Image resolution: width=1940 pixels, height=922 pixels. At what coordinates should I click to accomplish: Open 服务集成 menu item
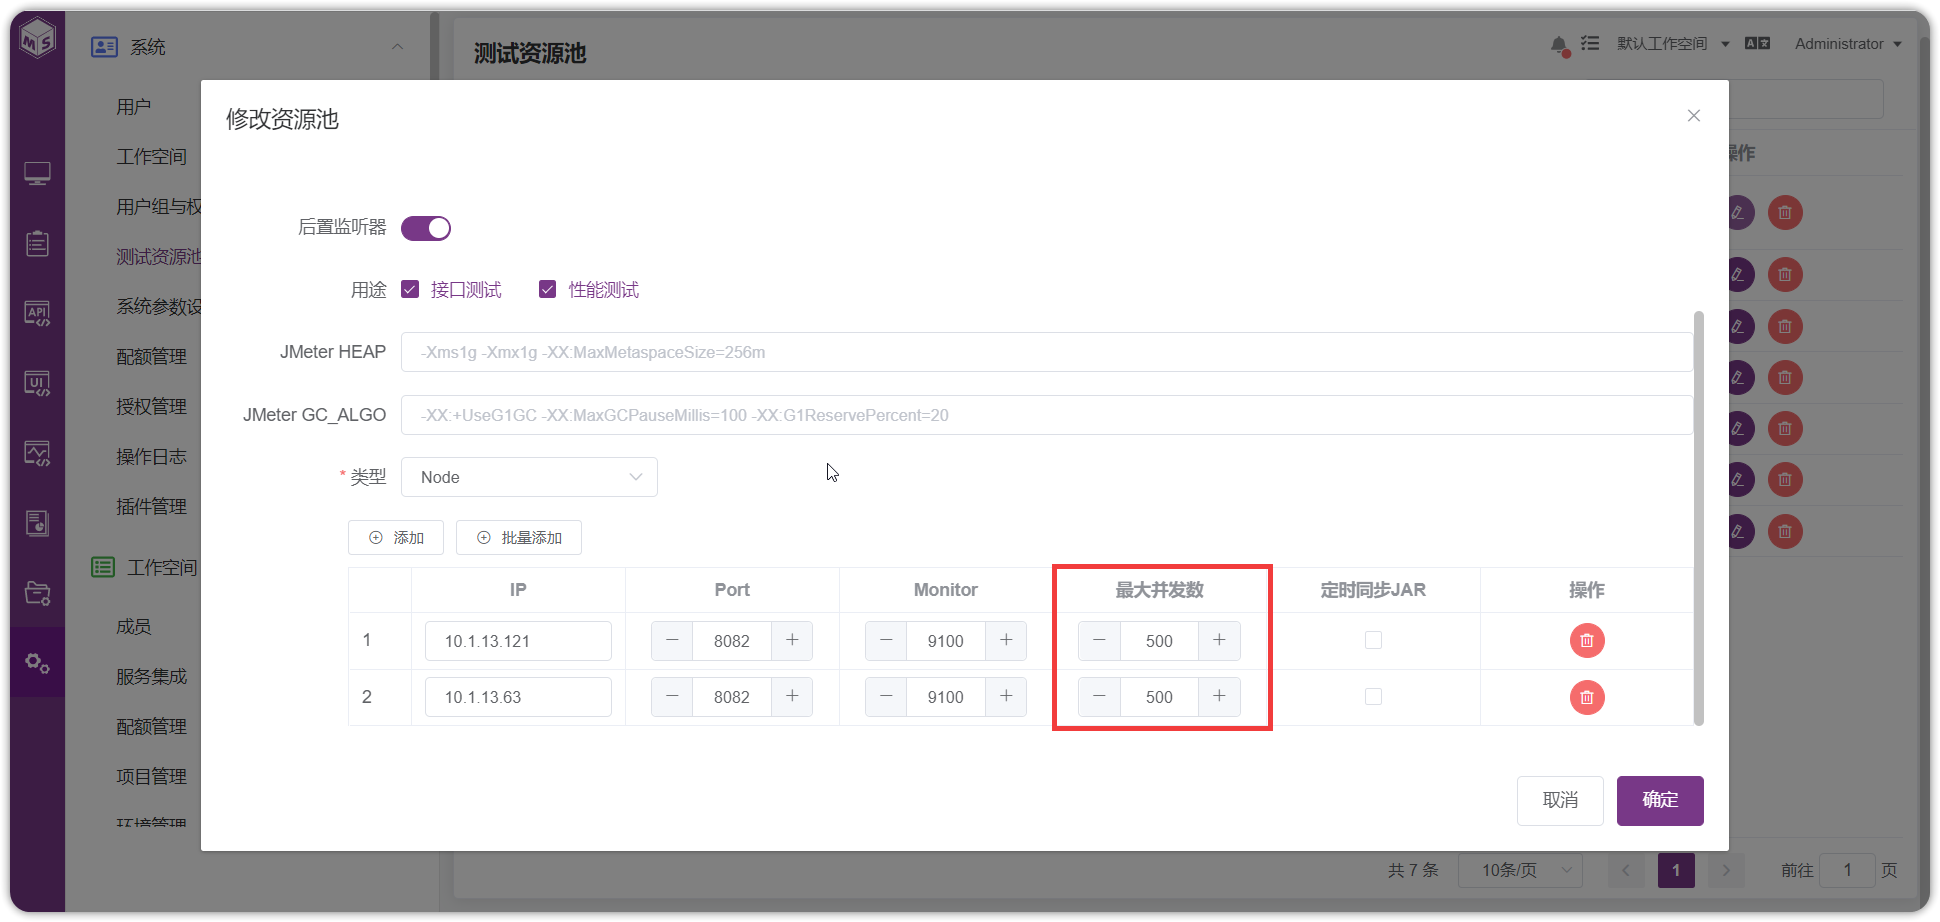(x=151, y=677)
